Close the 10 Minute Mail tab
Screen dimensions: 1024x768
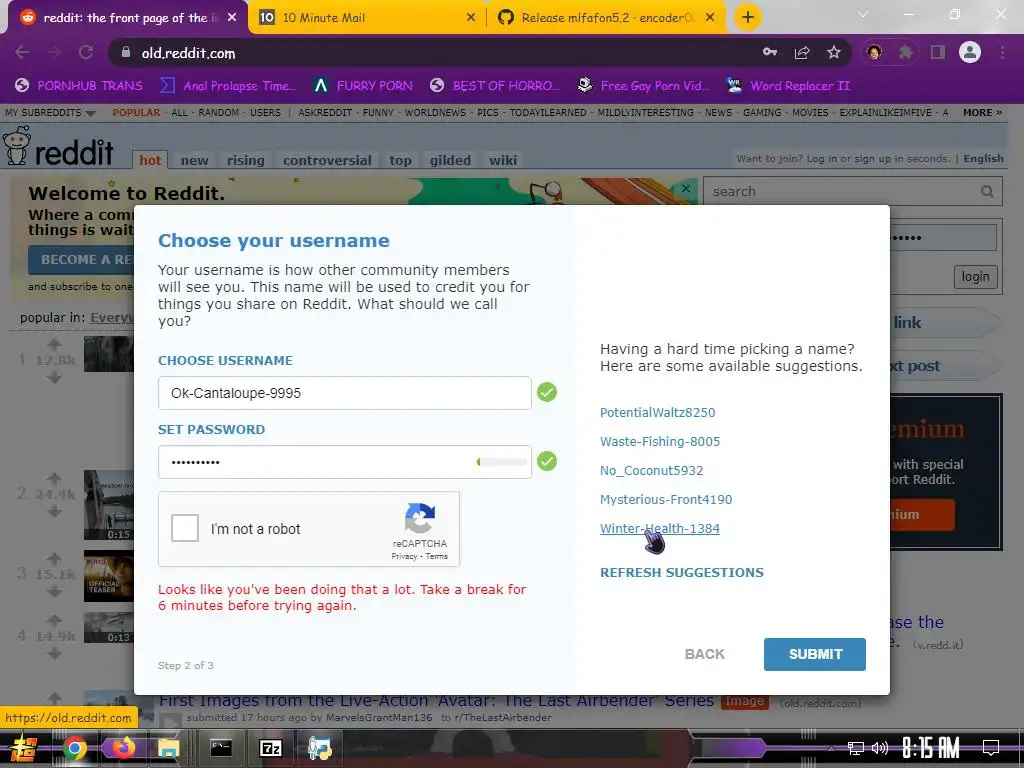471,18
